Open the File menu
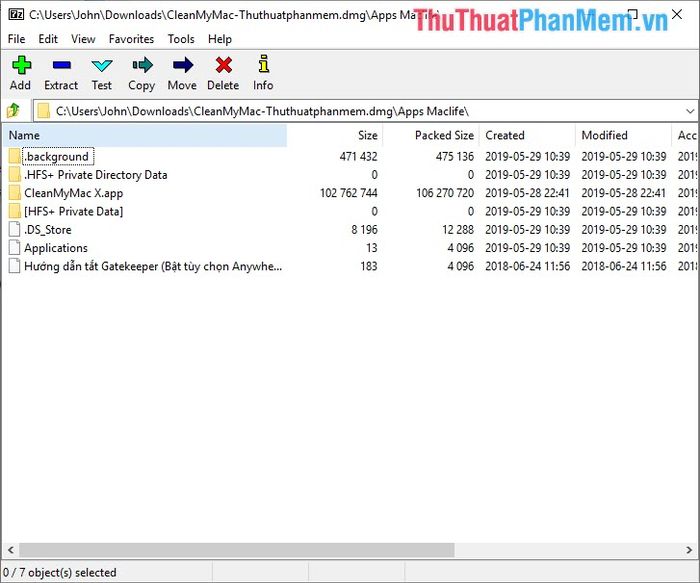Viewport: 700px width, 583px height. pos(16,39)
